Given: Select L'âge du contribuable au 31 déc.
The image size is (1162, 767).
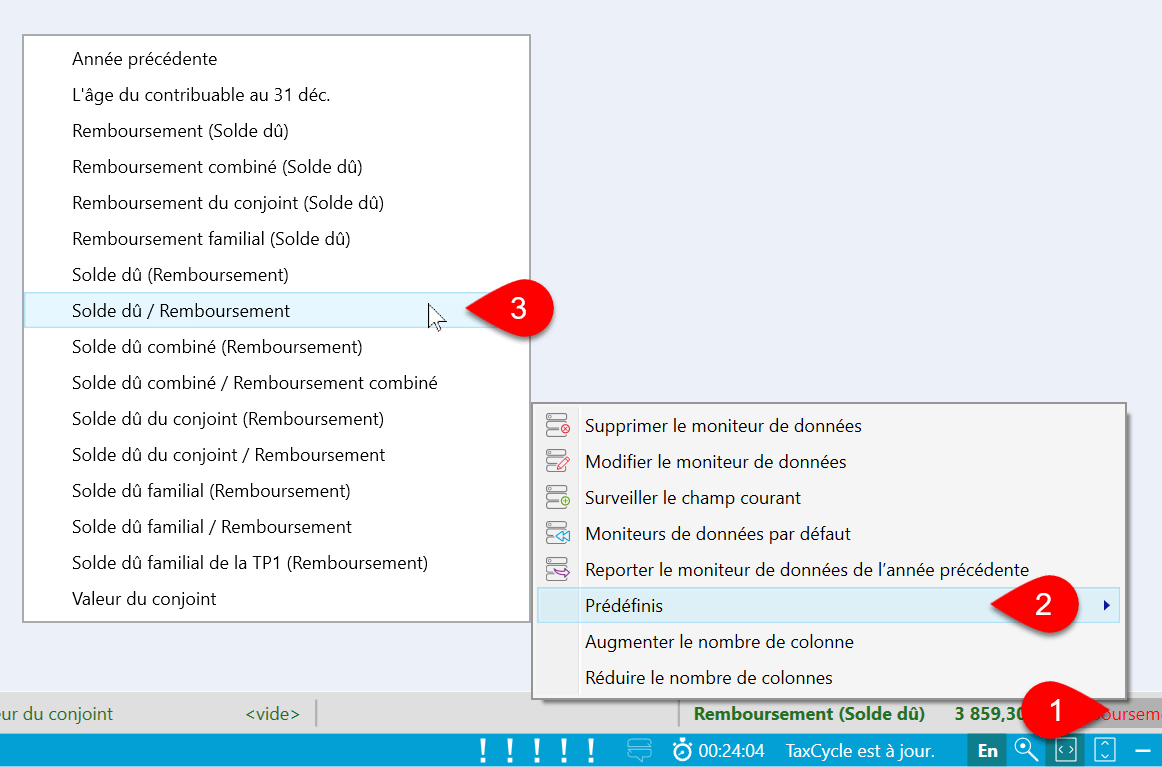Looking at the screenshot, I should (x=277, y=95).
